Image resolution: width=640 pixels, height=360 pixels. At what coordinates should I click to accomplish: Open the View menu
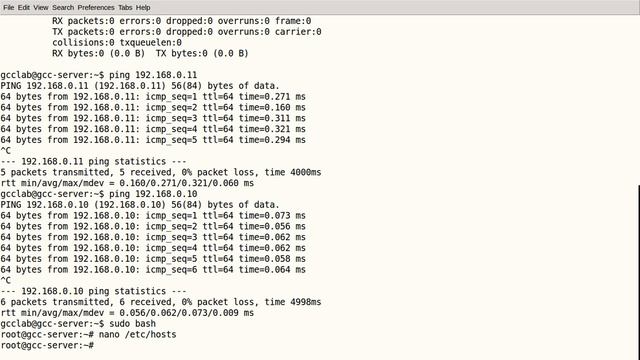tap(41, 7)
